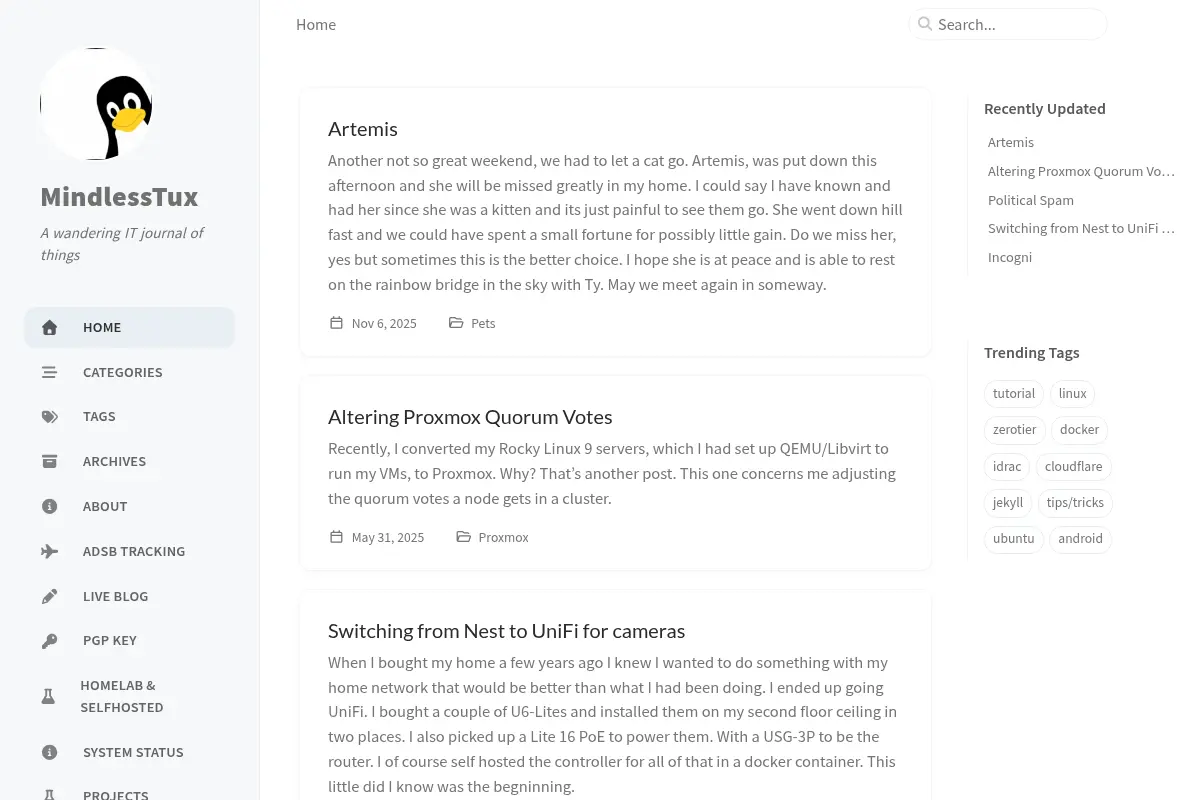Click the Tux penguin avatar image
This screenshot has height=800, width=1200.
click(96, 104)
